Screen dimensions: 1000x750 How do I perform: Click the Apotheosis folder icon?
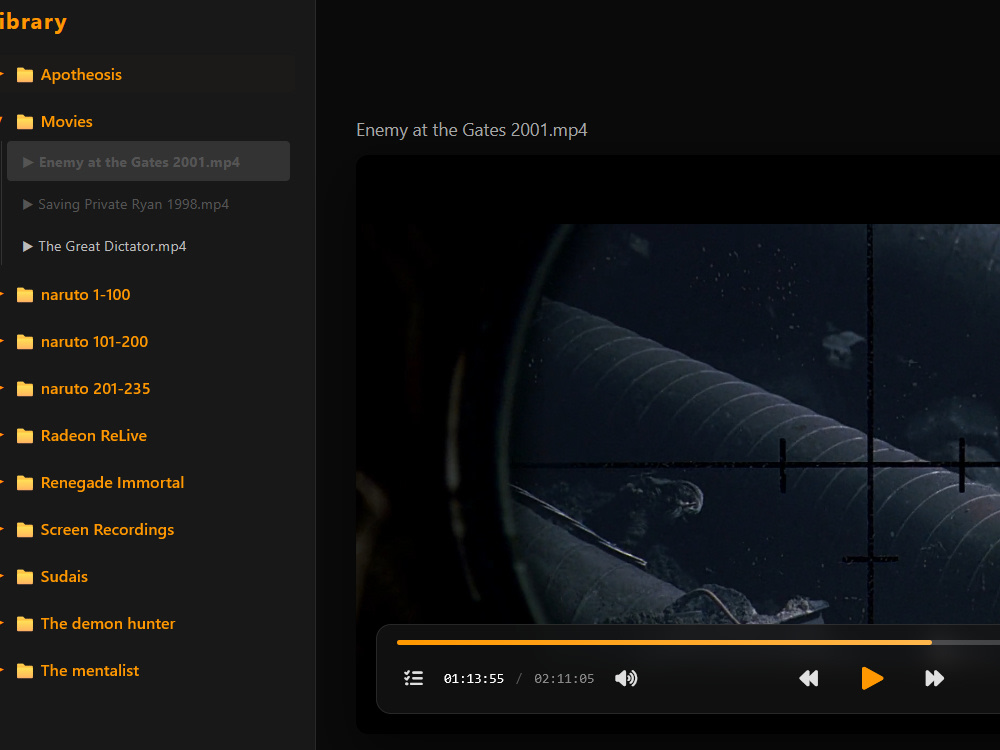[25, 75]
